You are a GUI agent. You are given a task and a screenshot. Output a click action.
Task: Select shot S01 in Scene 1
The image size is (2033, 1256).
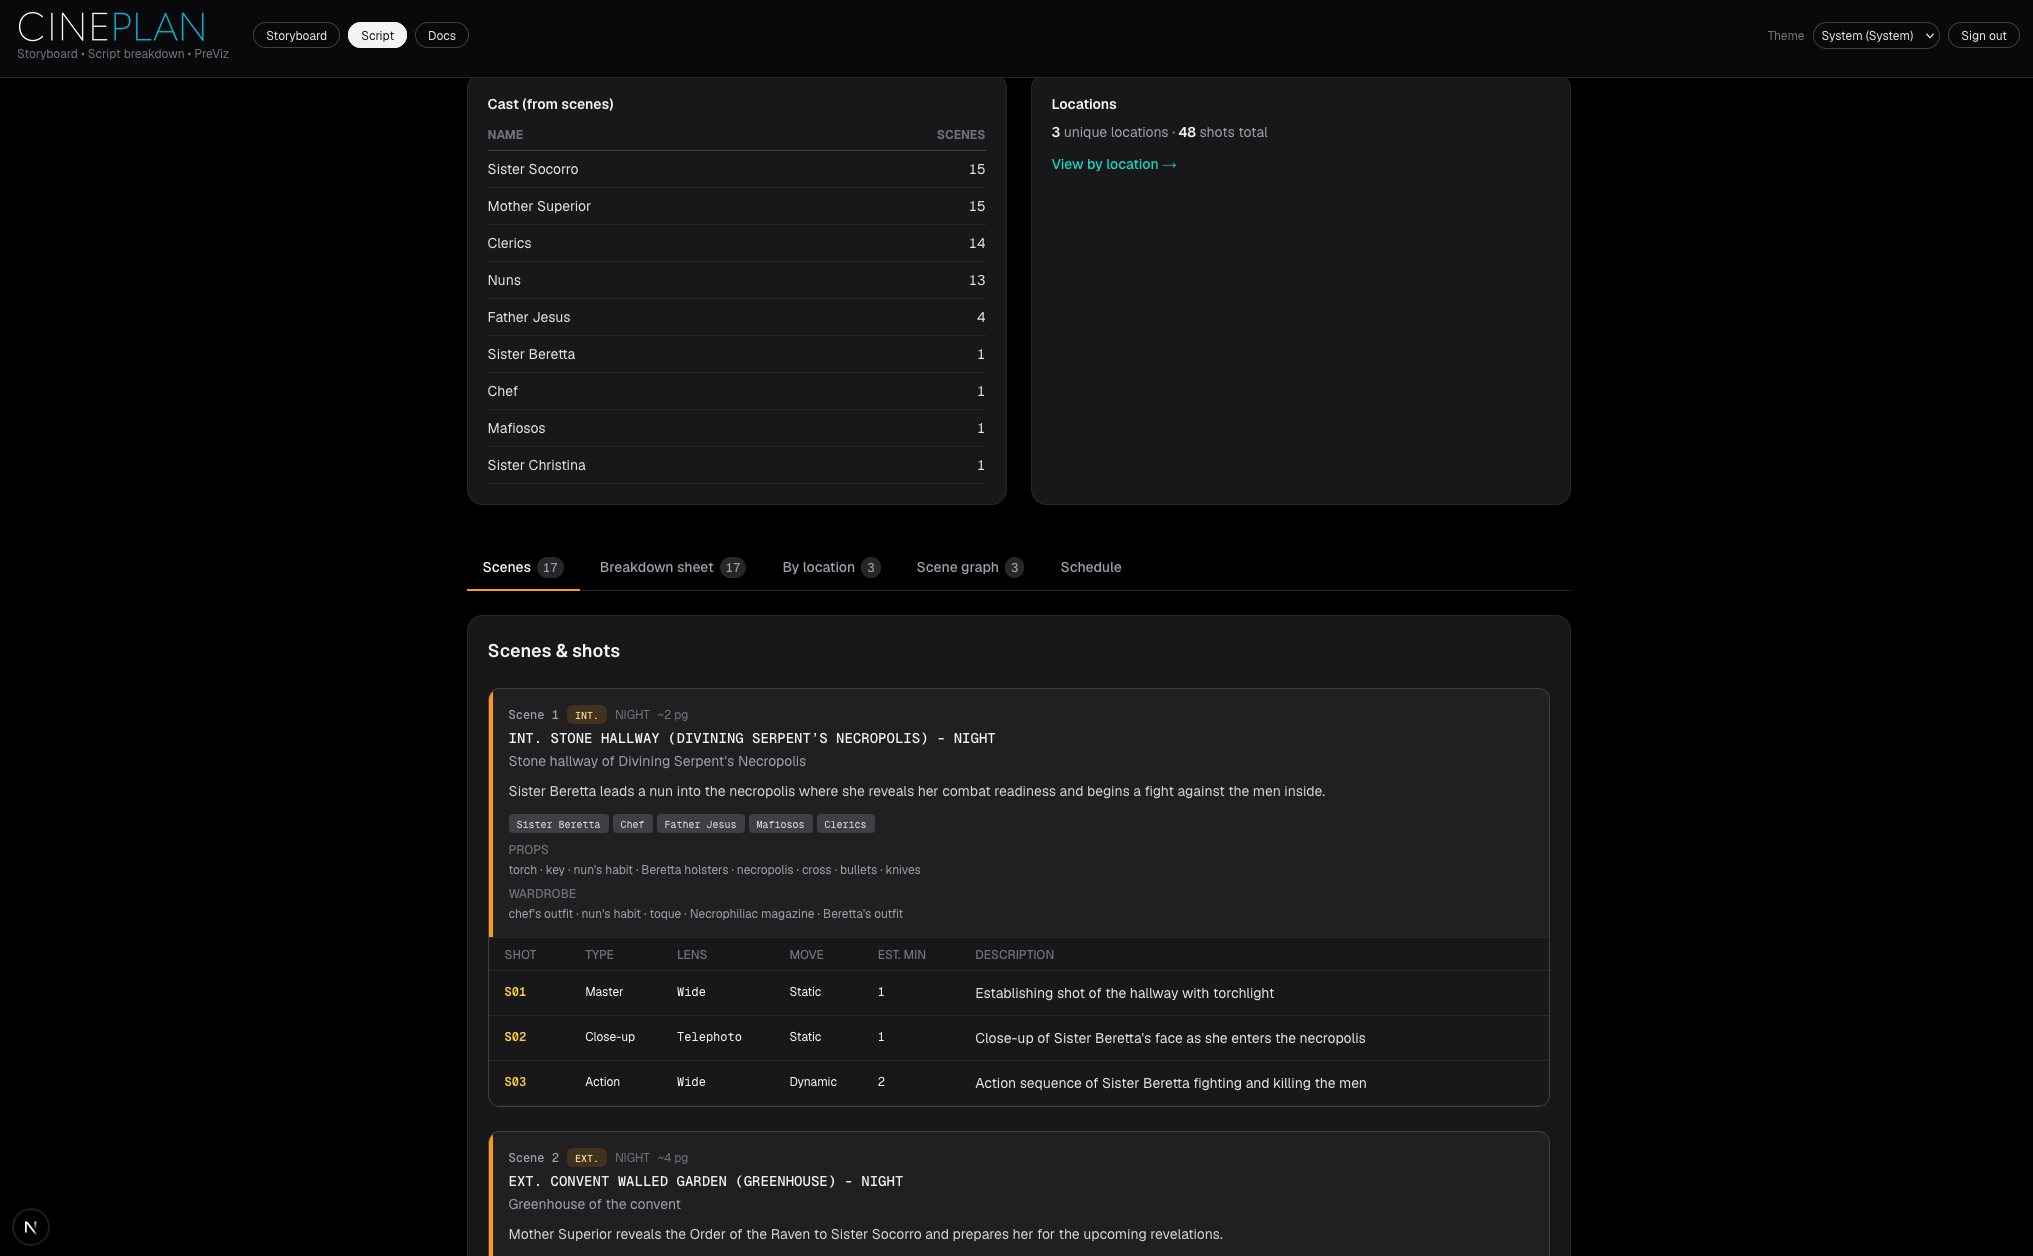[x=515, y=992]
